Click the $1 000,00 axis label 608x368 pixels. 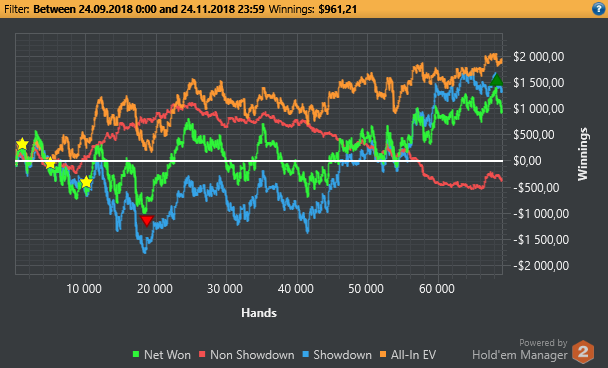click(x=539, y=109)
